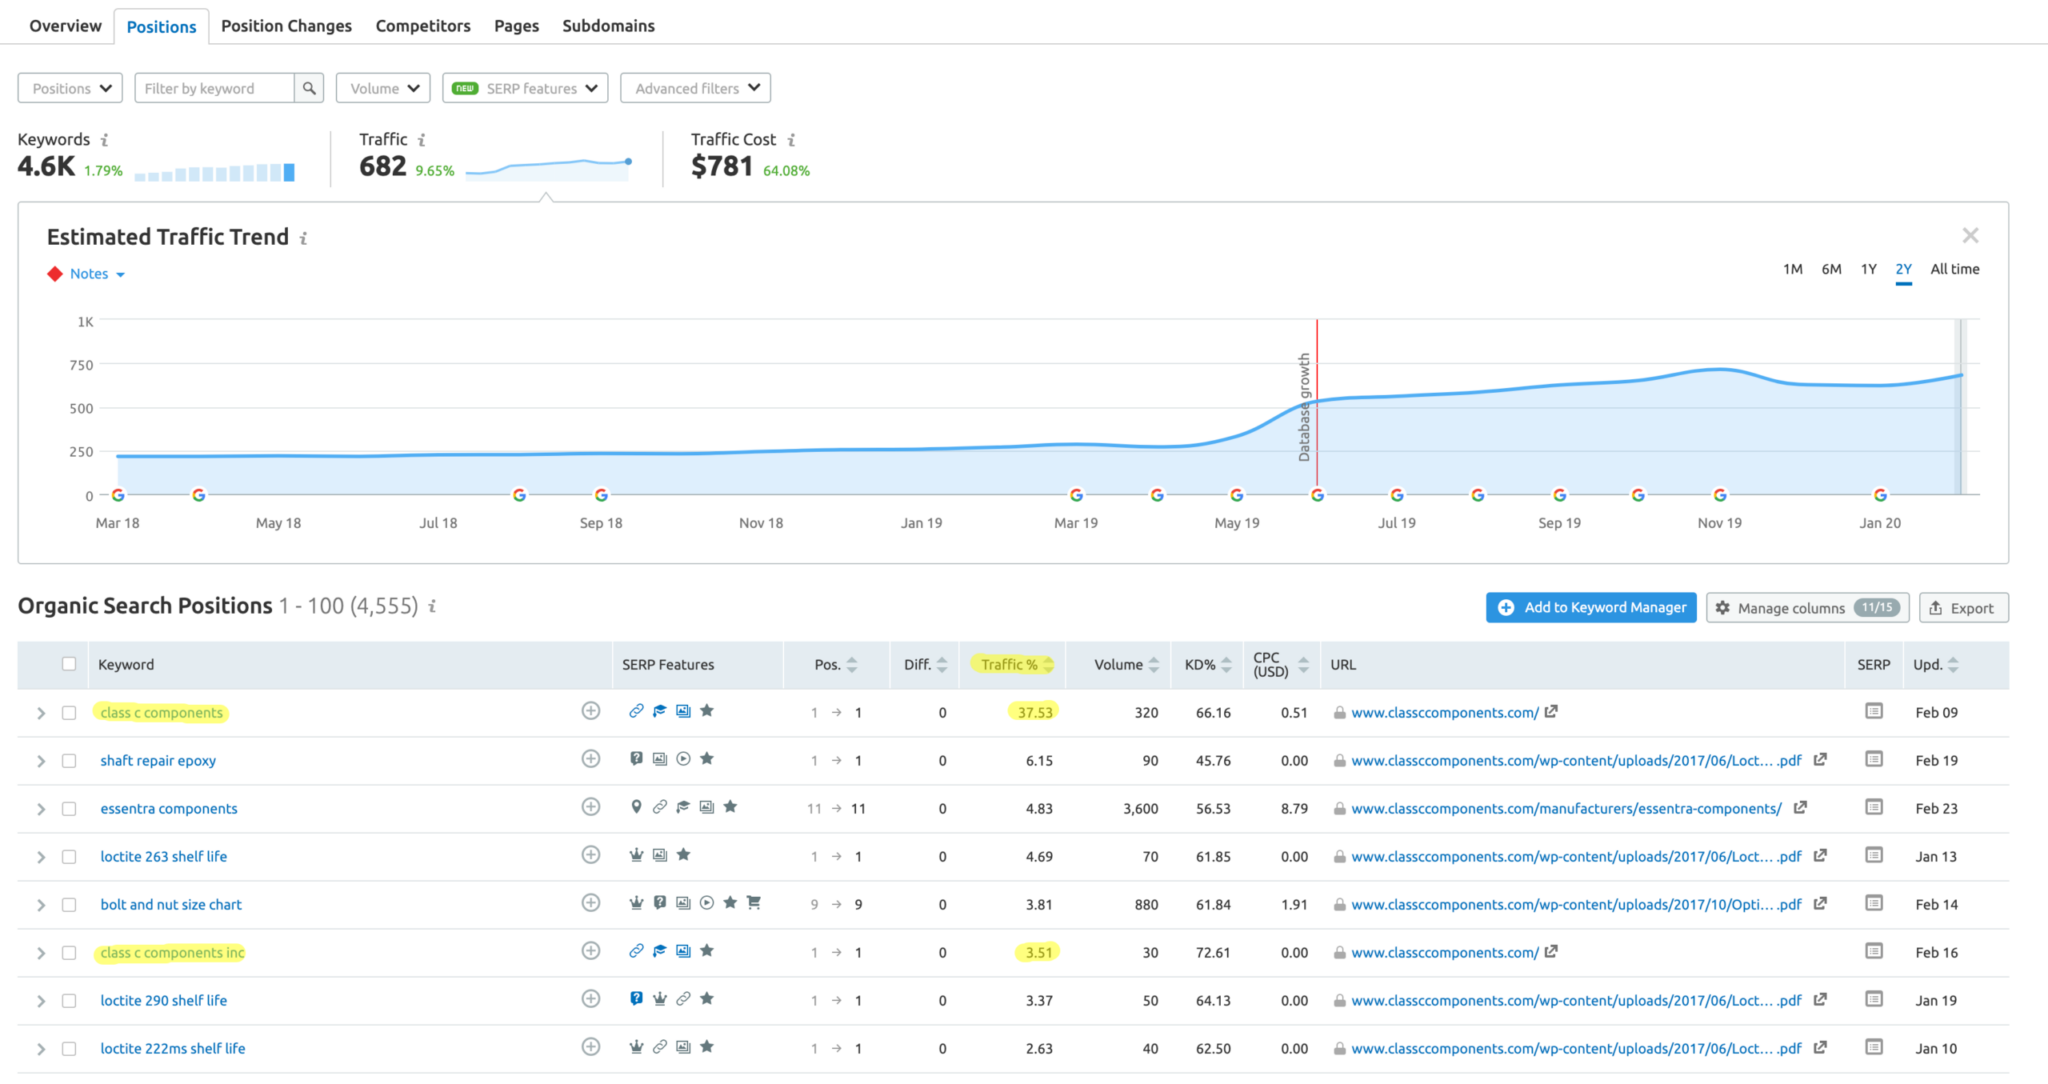Click the keyword search magnifier icon

pos(309,88)
